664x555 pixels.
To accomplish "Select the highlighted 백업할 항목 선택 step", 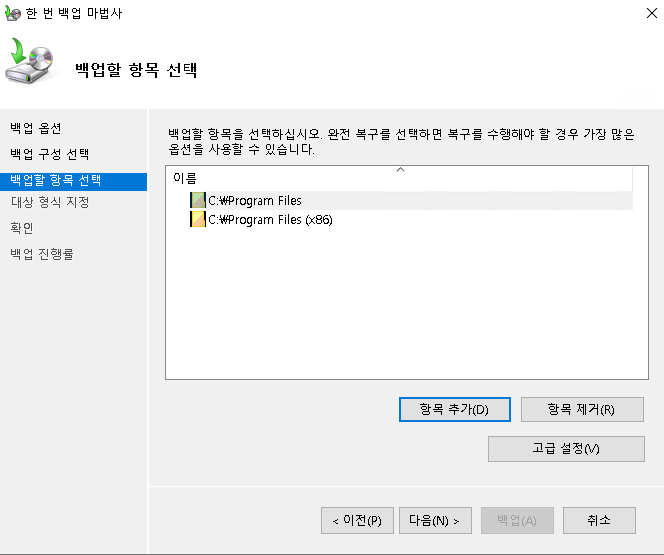I will [x=56, y=180].
